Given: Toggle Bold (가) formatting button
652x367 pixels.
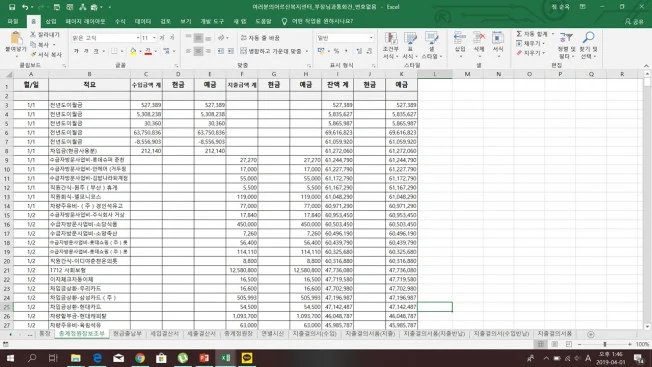Looking at the screenshot, I should pyautogui.click(x=77, y=51).
